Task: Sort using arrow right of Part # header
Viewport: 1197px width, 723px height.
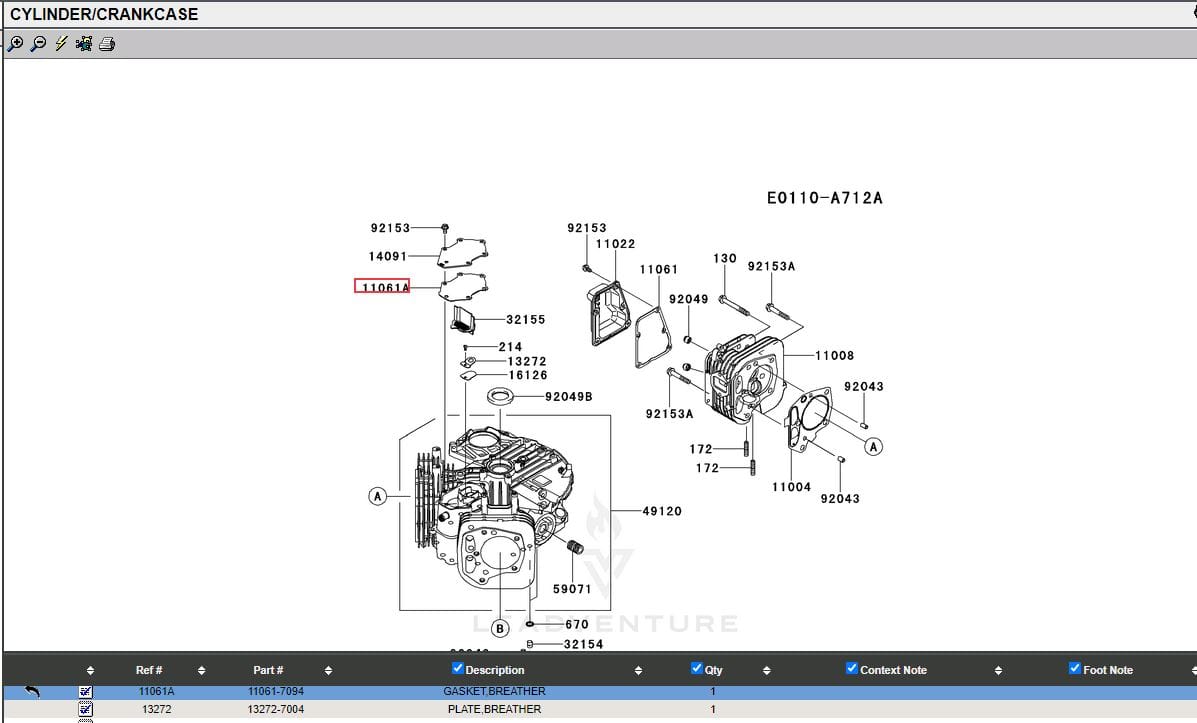Action: coord(328,670)
